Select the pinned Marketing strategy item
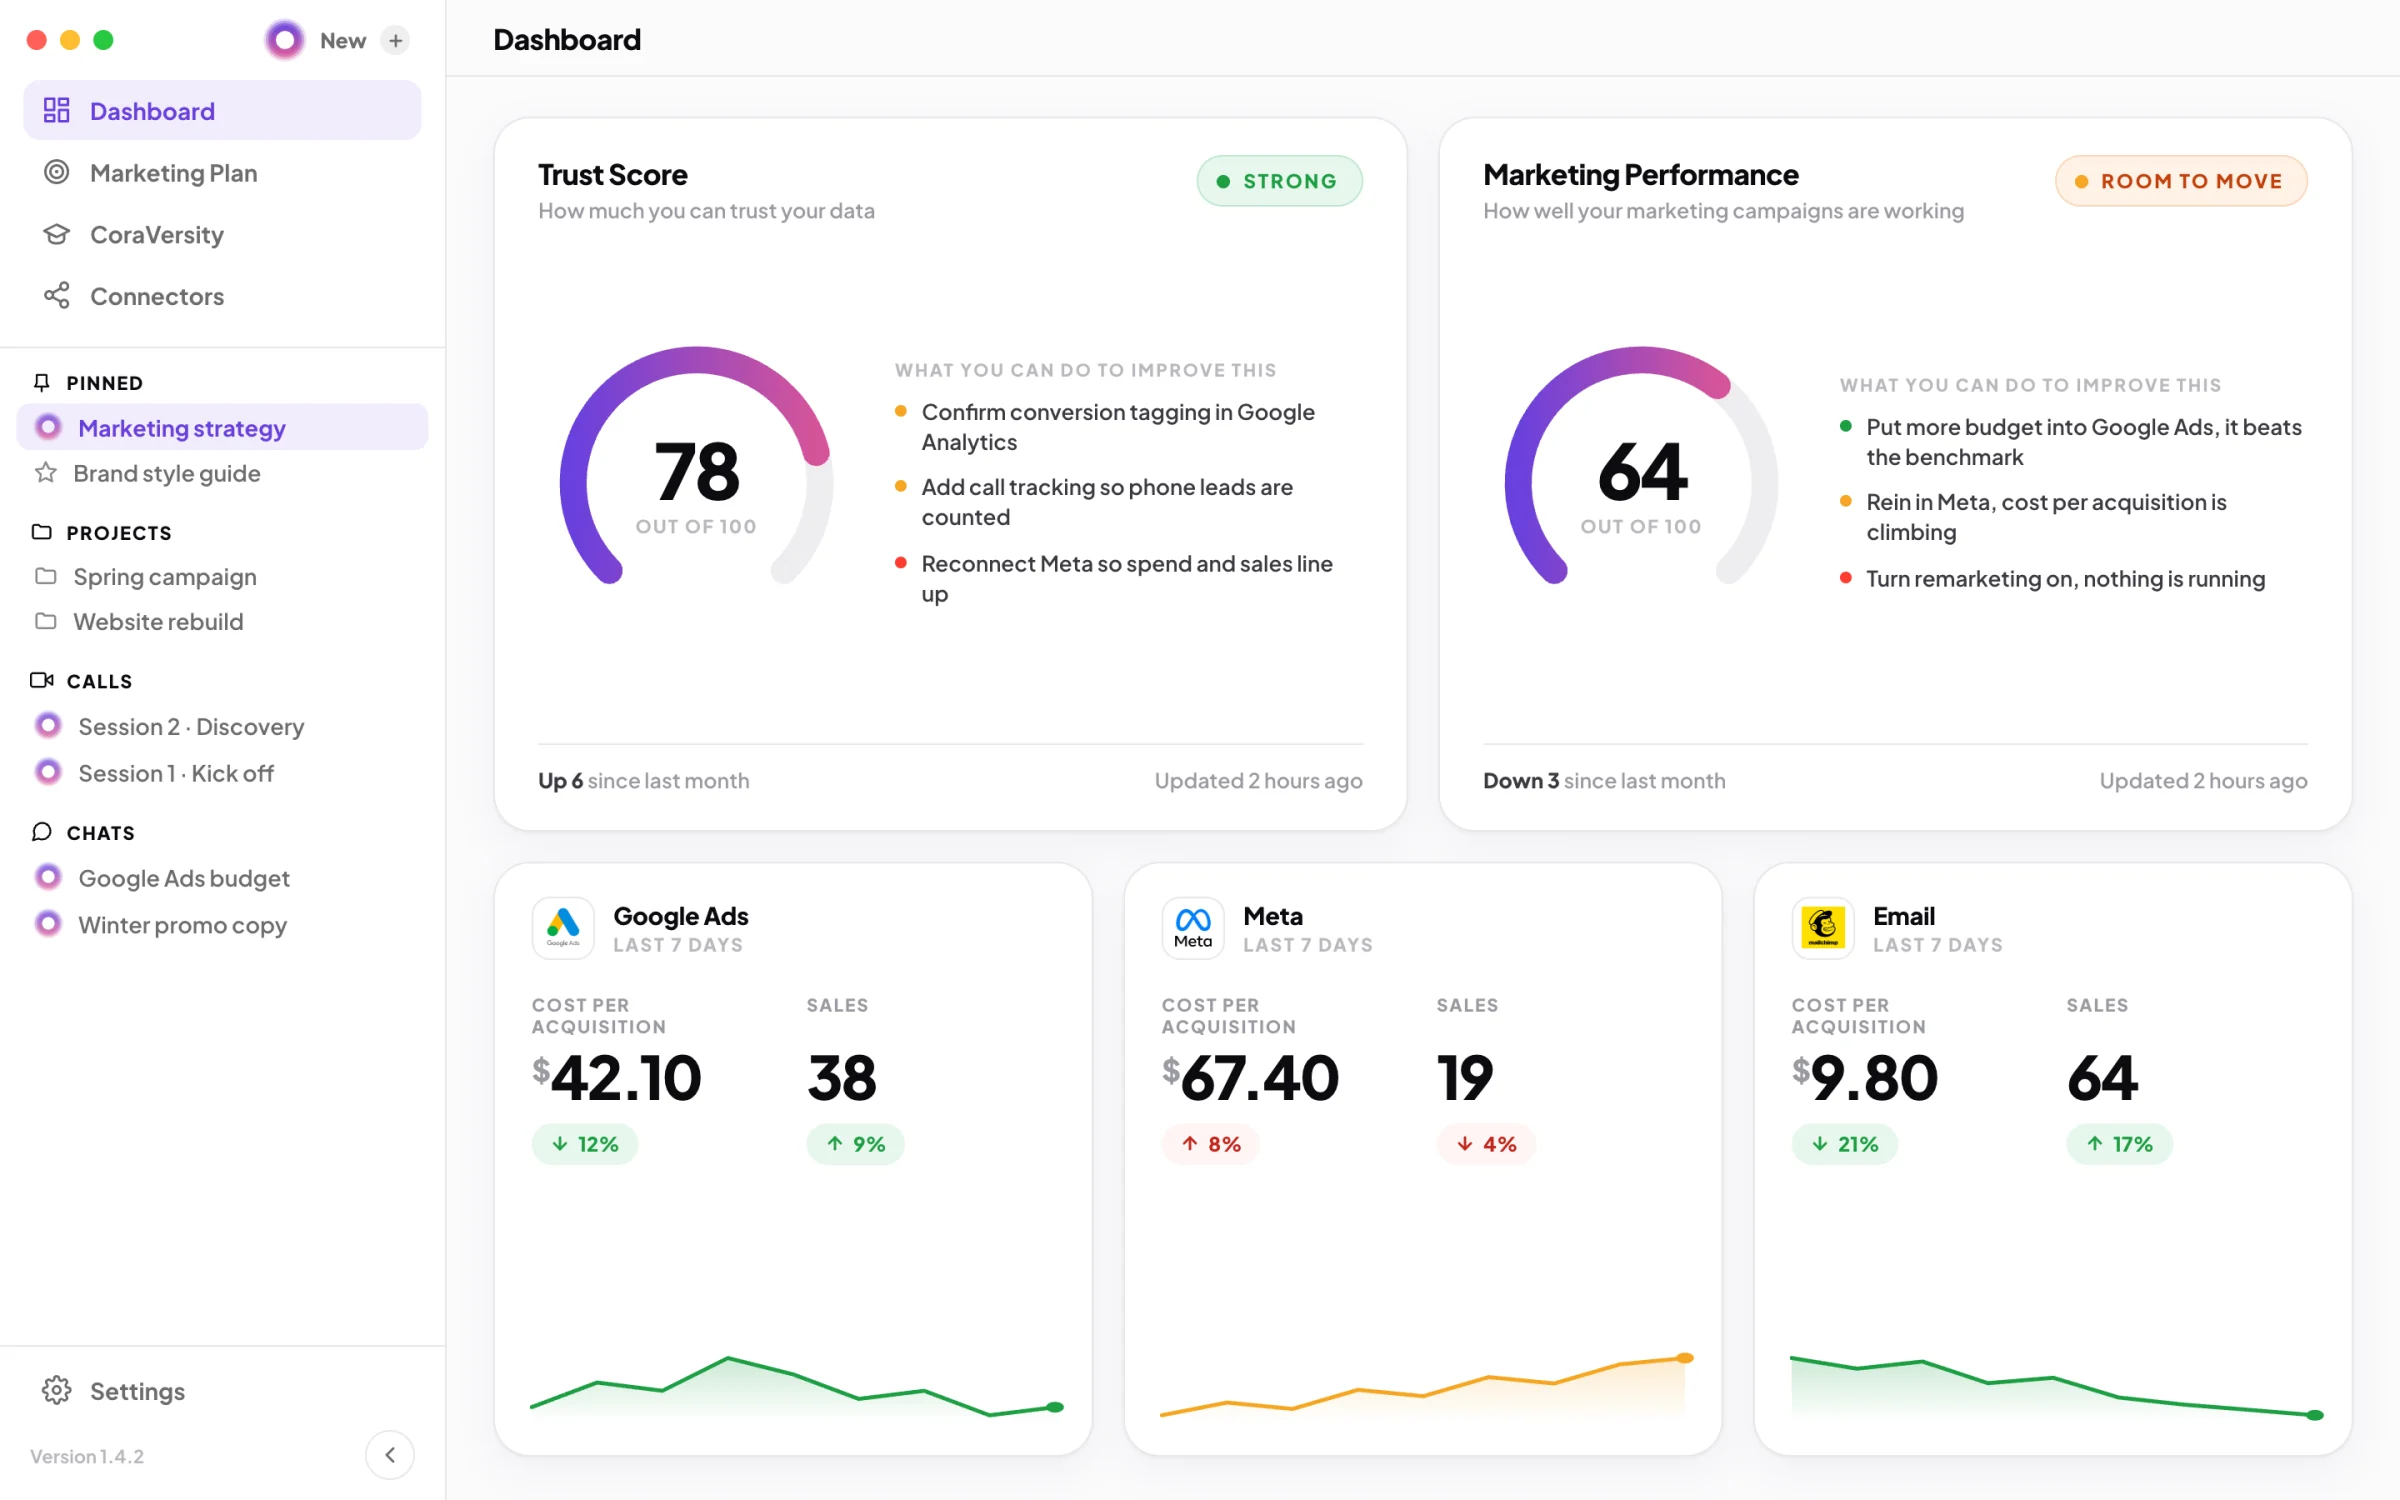The width and height of the screenshot is (2400, 1500). tap(222, 427)
